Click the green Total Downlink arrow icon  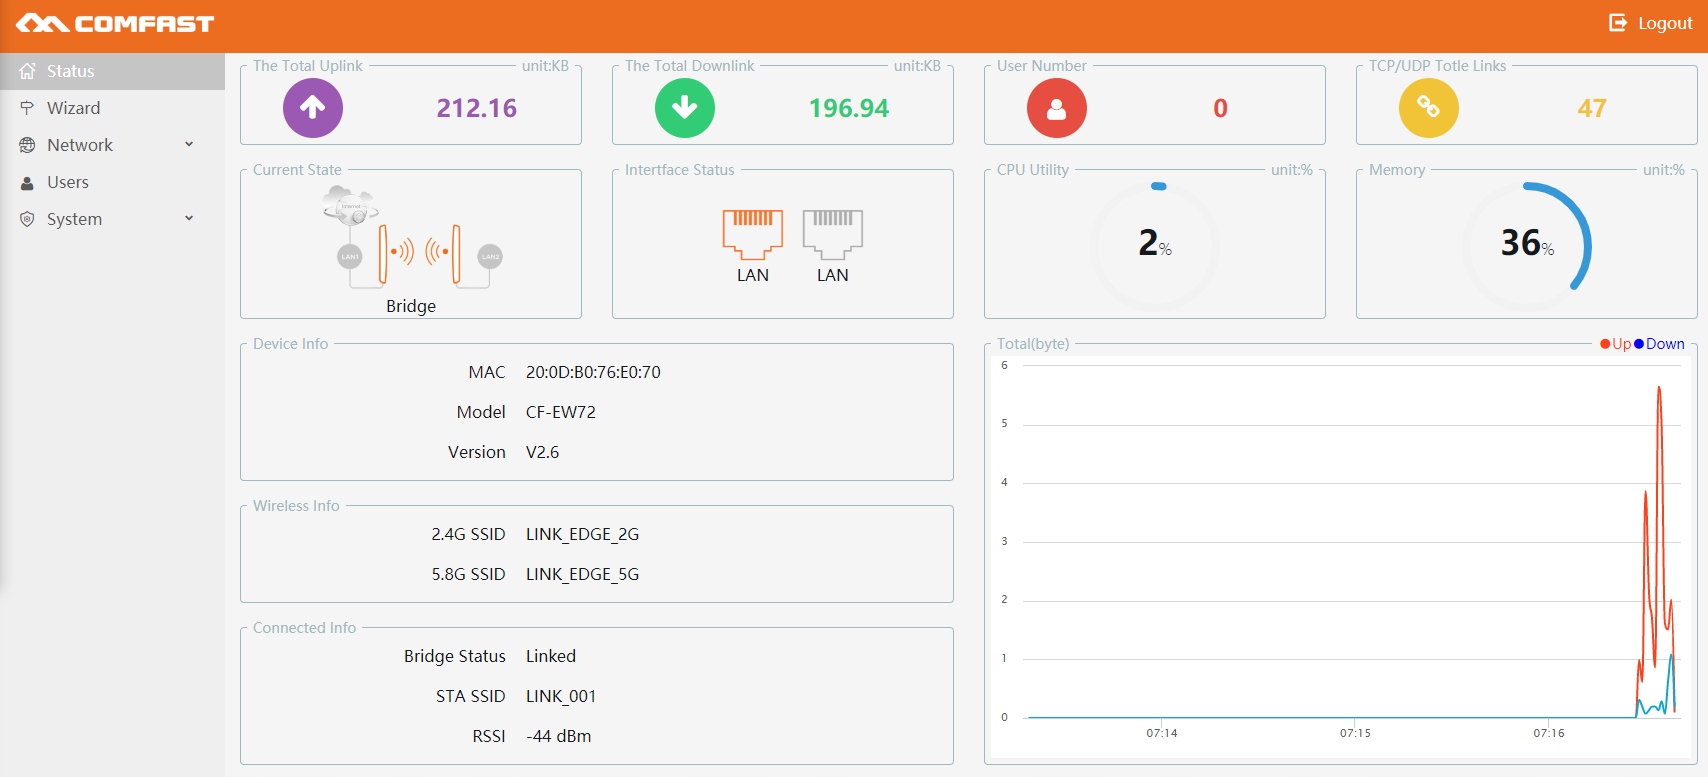(685, 108)
